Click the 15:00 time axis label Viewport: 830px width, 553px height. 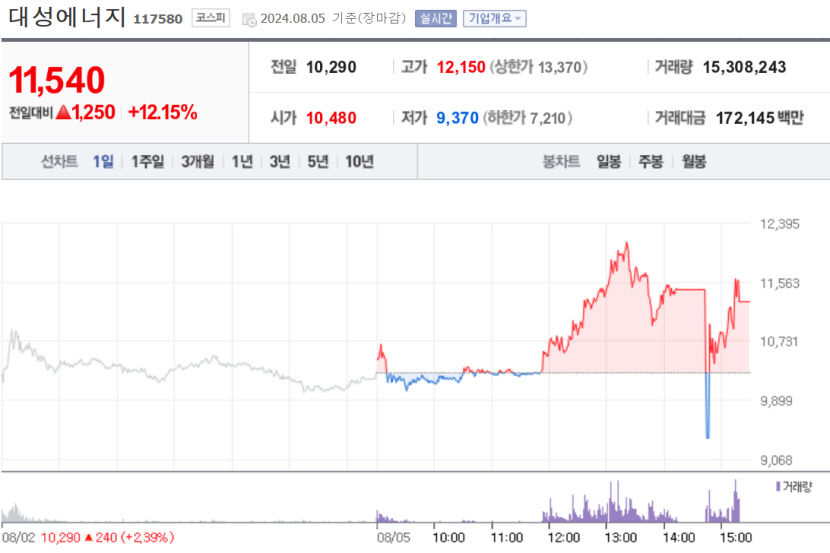coord(736,538)
